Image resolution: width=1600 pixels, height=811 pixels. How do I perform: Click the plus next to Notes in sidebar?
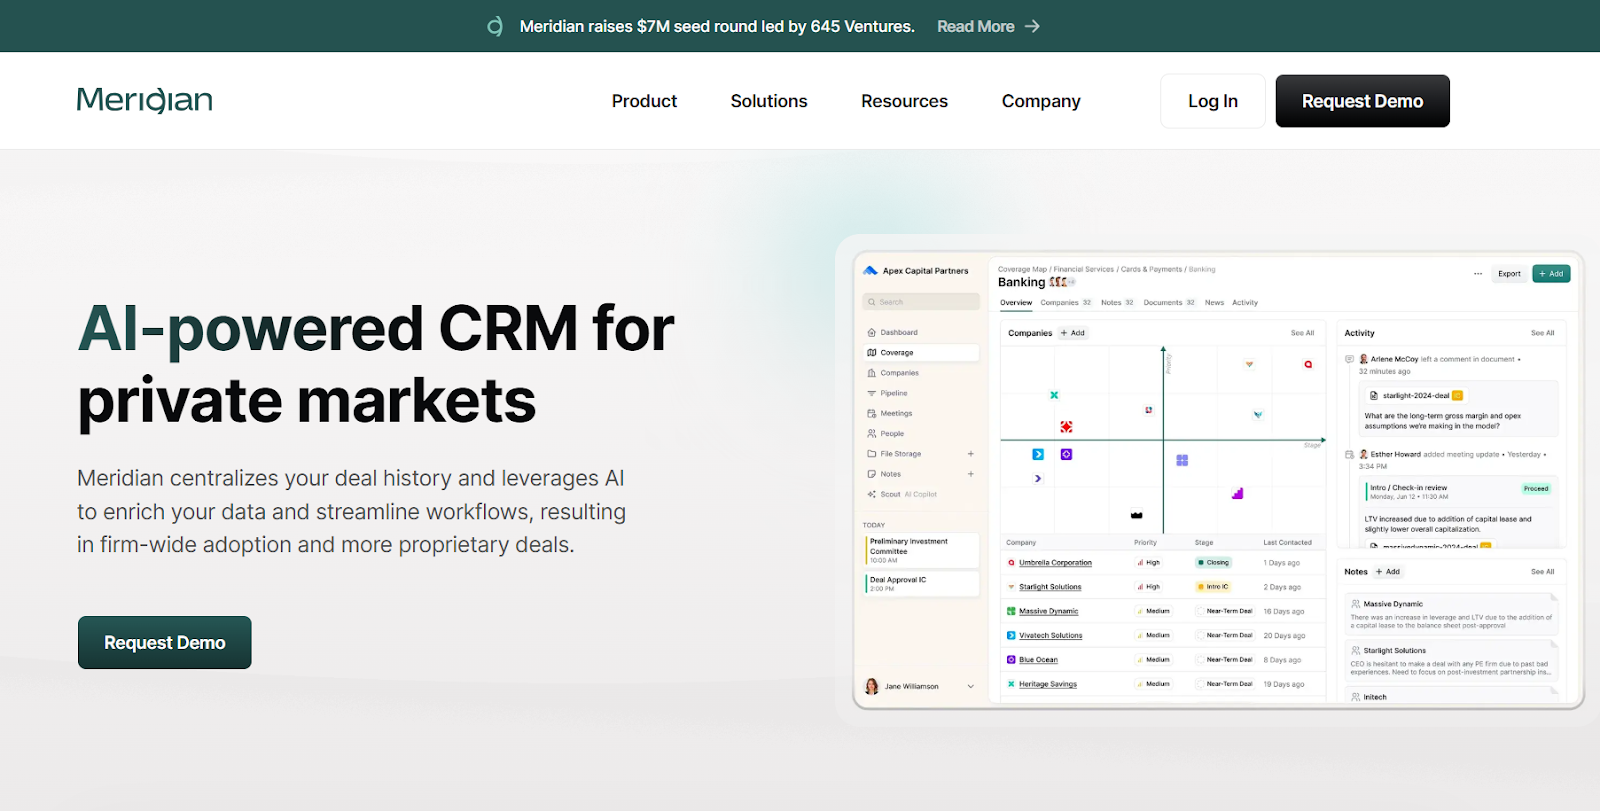click(970, 474)
